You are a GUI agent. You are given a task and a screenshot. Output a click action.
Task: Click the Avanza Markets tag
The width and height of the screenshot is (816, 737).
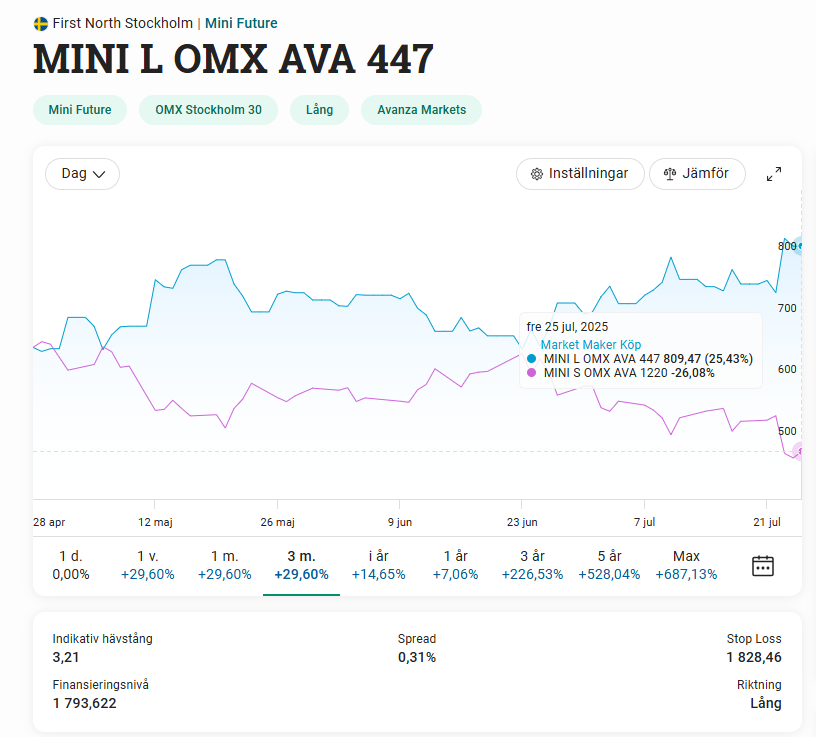coord(421,110)
